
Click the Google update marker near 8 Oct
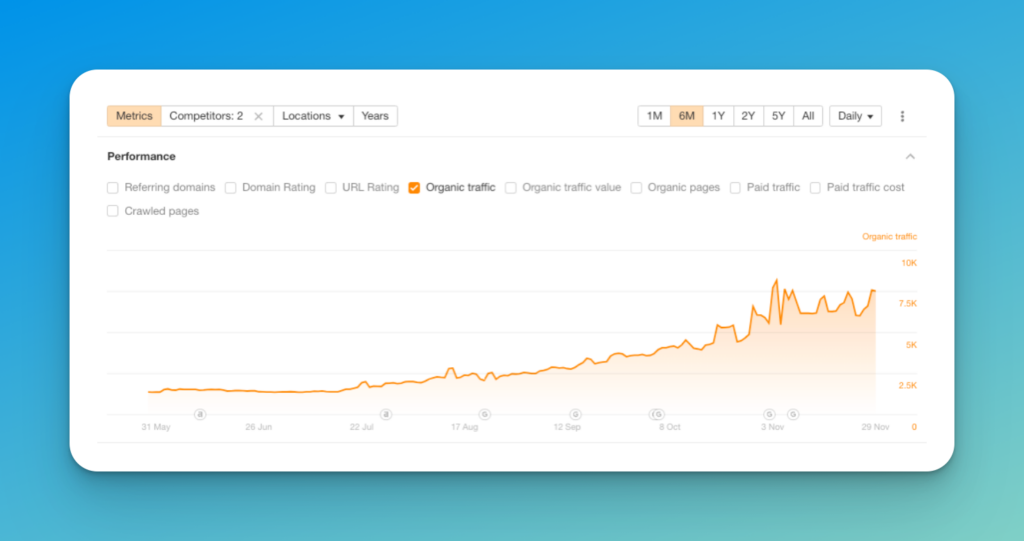tap(658, 414)
